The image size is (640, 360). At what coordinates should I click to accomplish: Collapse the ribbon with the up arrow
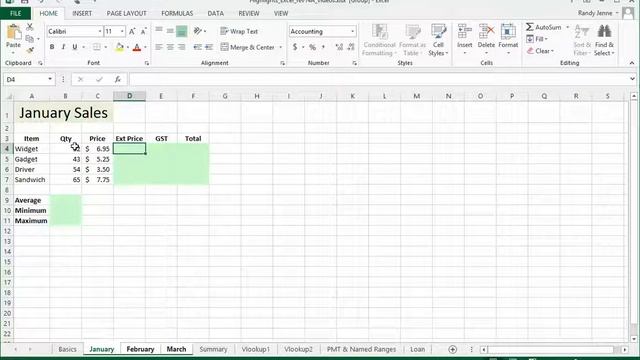pyautogui.click(x=632, y=63)
